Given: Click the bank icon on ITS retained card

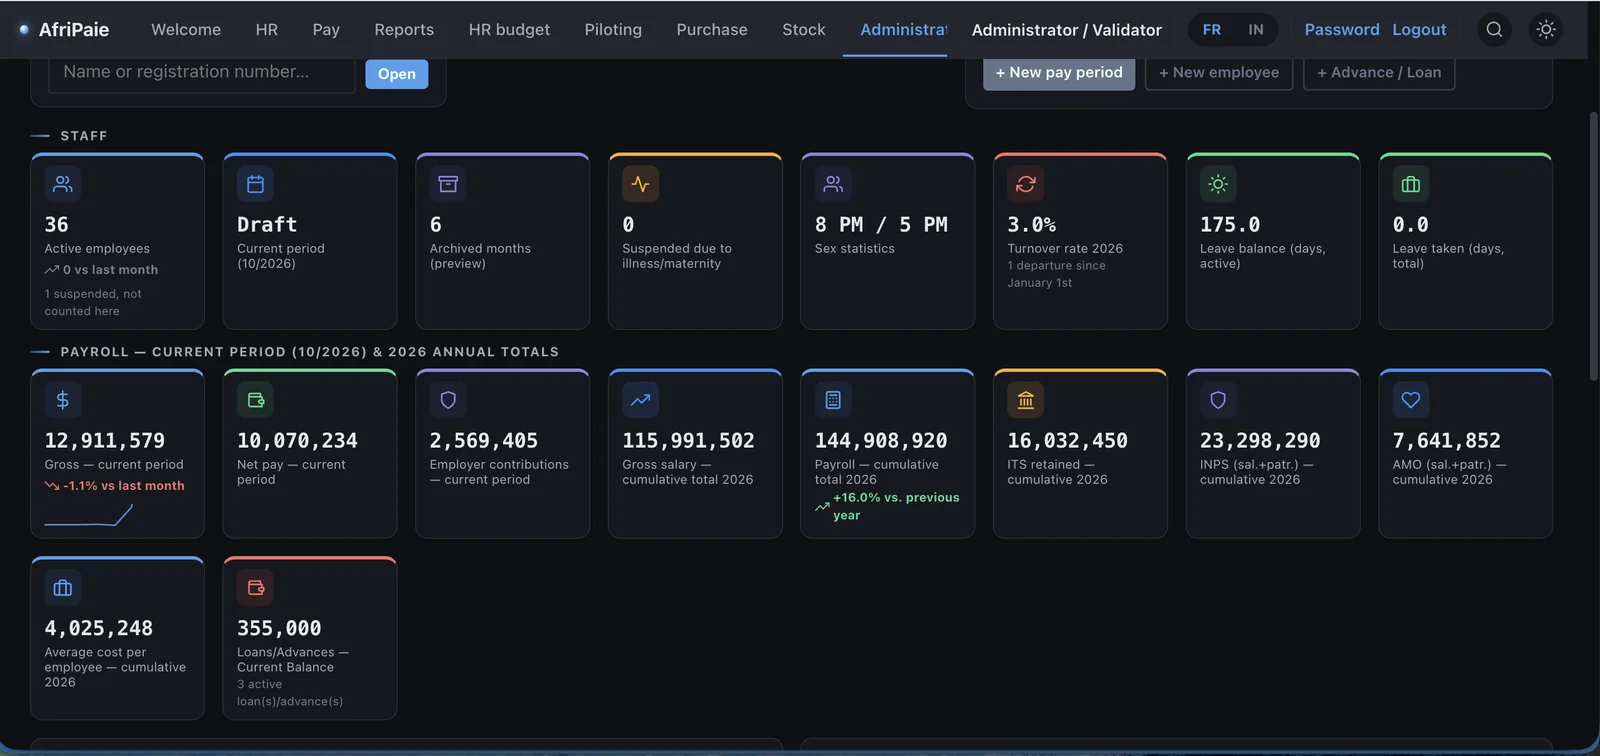Looking at the screenshot, I should pos(1026,400).
